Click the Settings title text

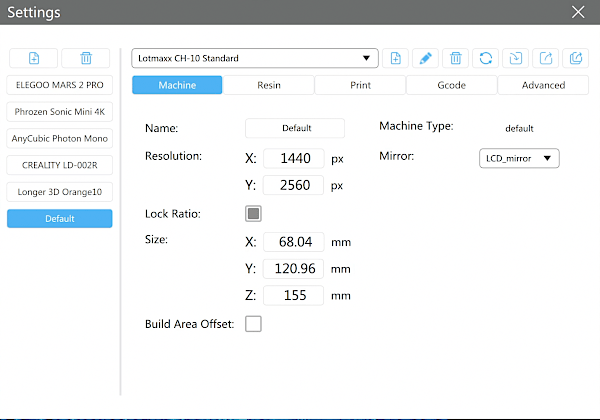click(x=34, y=12)
